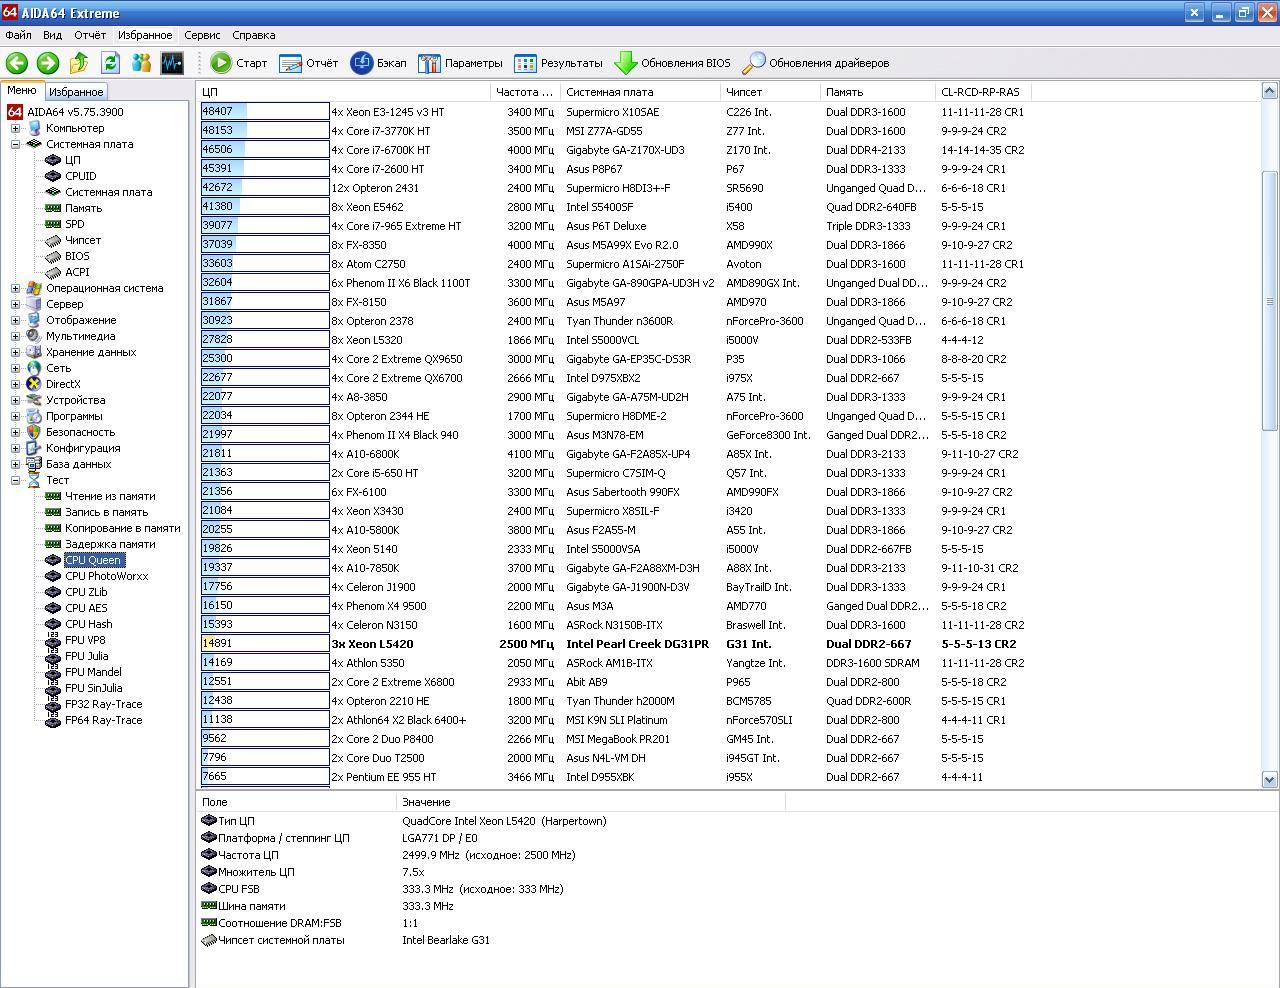Select the BIOS tree item
This screenshot has height=988, width=1280.
coord(77,256)
